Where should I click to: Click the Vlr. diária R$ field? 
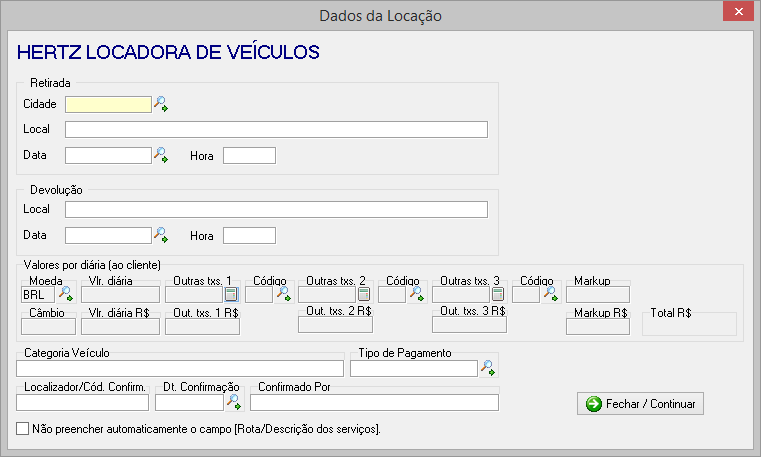click(120, 326)
